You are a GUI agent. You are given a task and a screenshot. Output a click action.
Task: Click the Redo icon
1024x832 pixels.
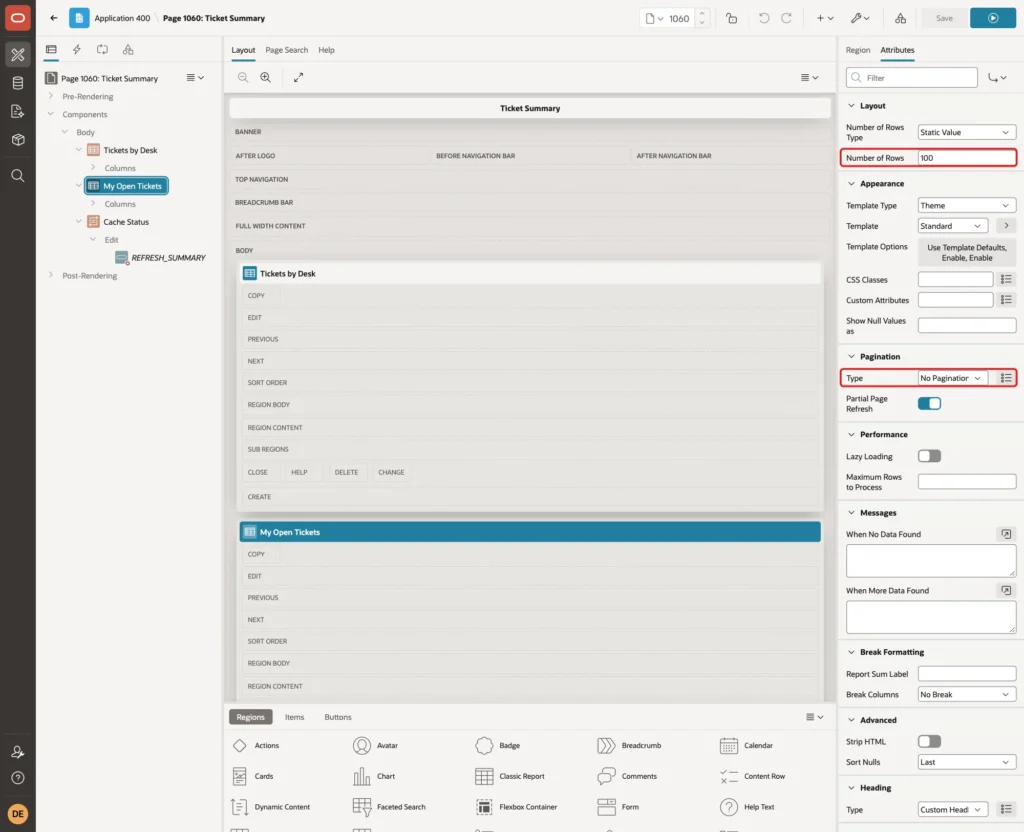click(x=786, y=18)
